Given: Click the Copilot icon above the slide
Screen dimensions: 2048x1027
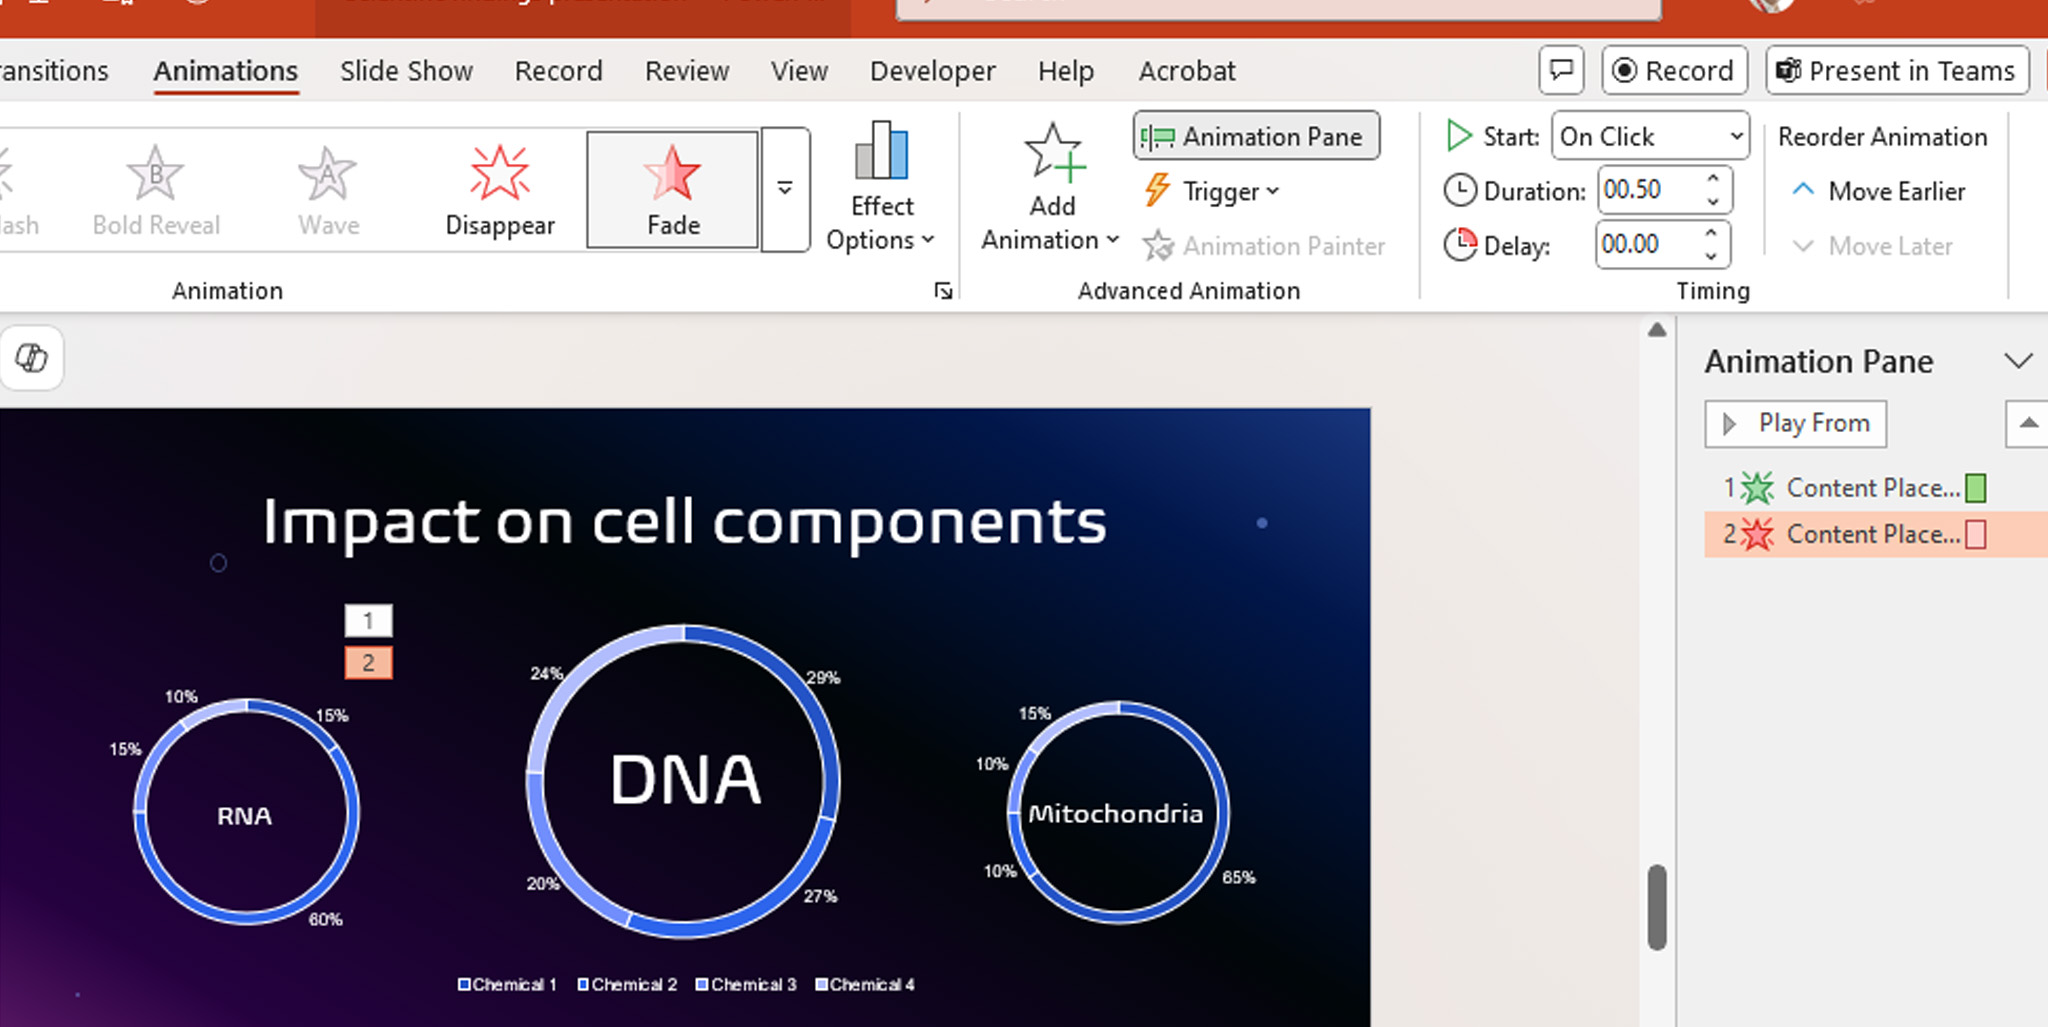Looking at the screenshot, I should (x=32, y=357).
